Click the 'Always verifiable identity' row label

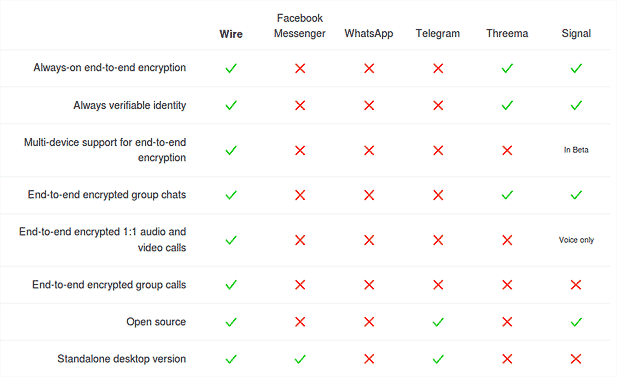coord(129,105)
